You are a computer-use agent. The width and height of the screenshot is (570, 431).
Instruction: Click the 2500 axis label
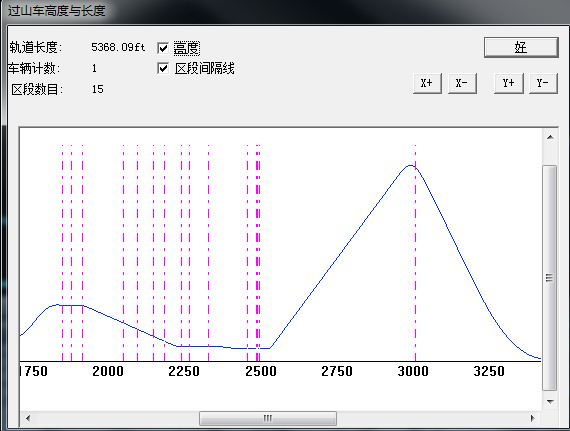261,371
